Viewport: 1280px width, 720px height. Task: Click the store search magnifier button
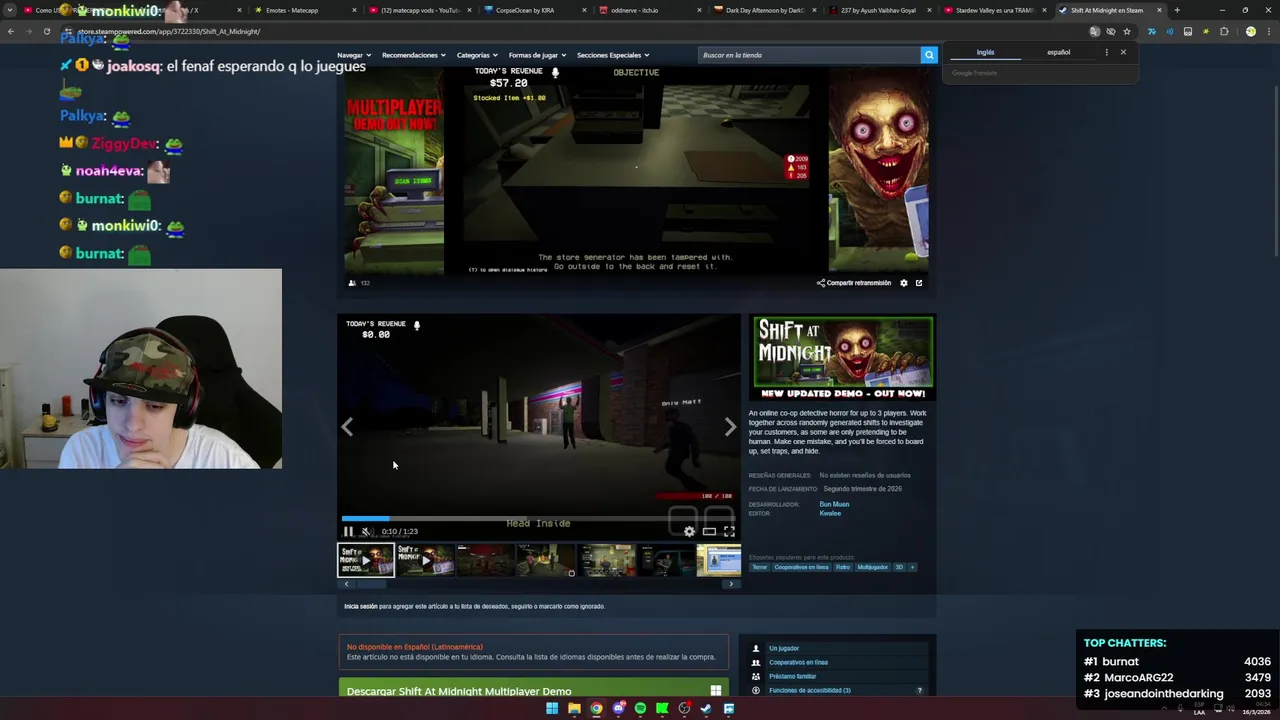[x=929, y=55]
